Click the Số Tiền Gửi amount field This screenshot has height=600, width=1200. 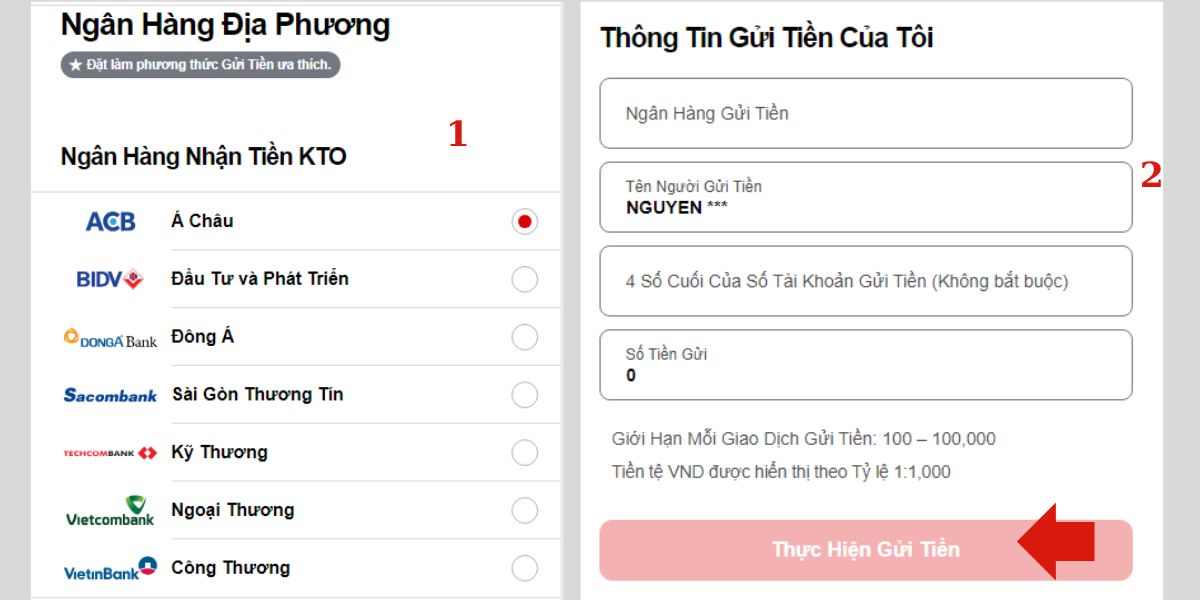point(866,364)
